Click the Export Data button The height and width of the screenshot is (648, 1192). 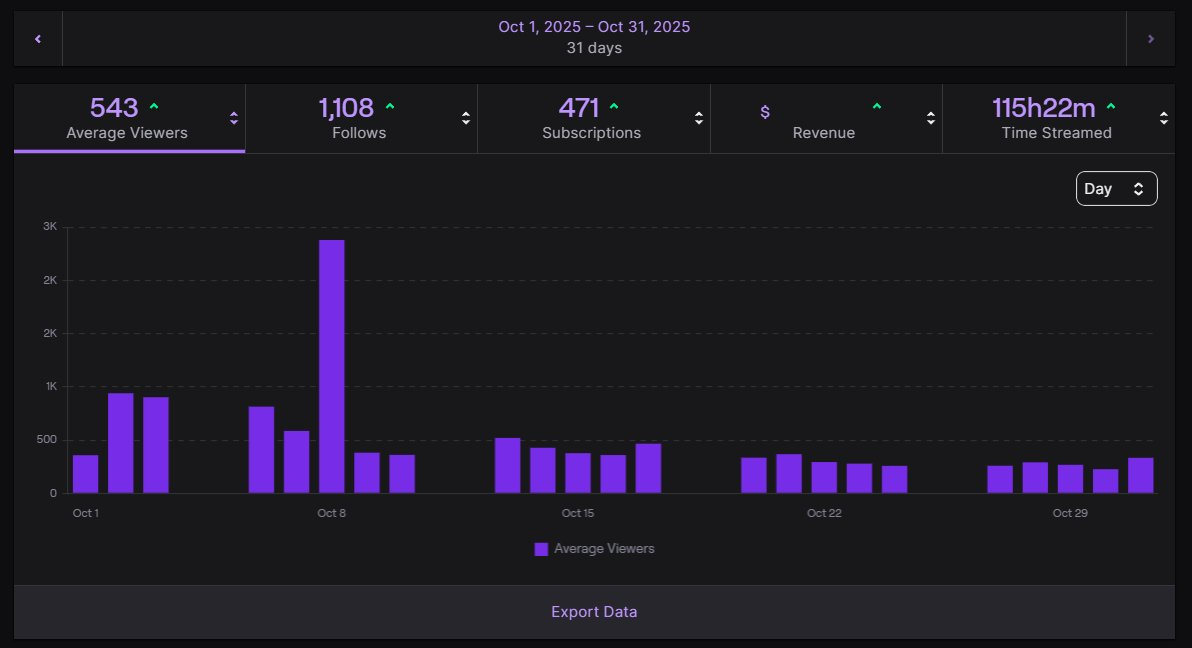click(594, 612)
